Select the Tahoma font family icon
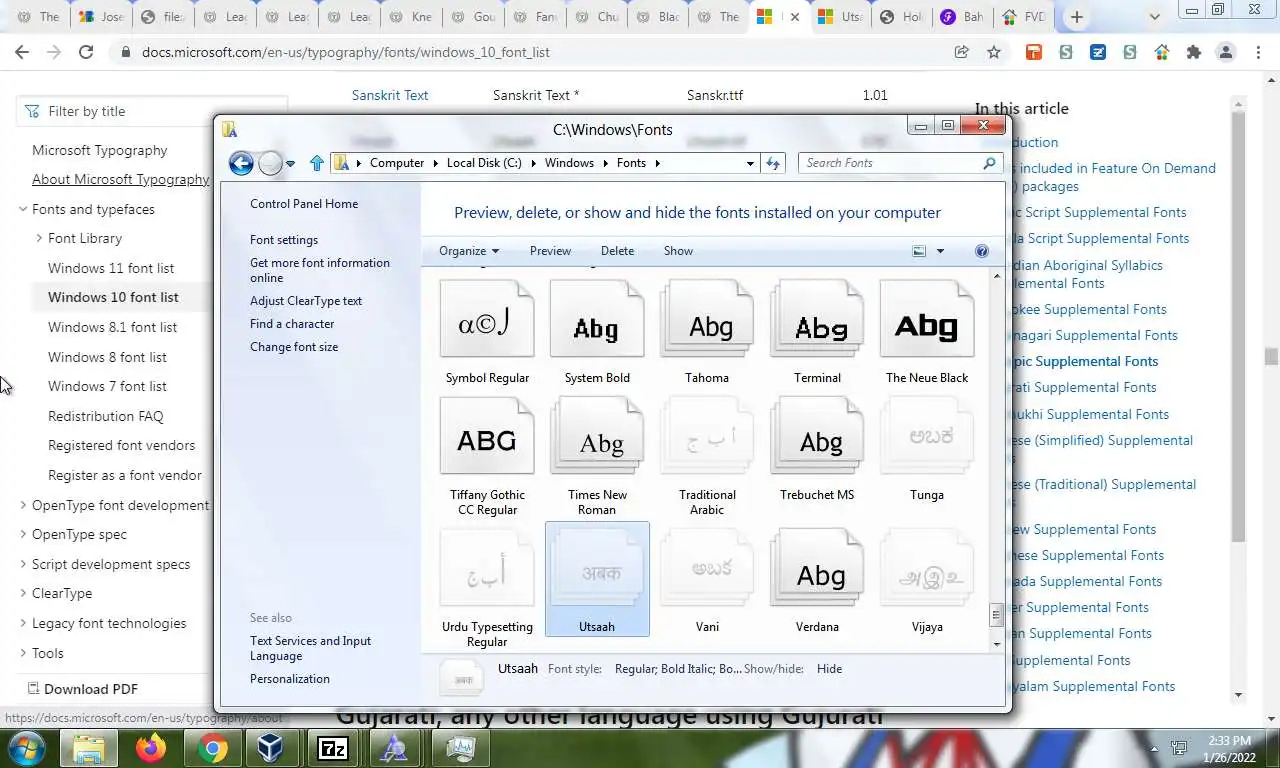Screen dimensions: 1280x768 tap(707, 320)
